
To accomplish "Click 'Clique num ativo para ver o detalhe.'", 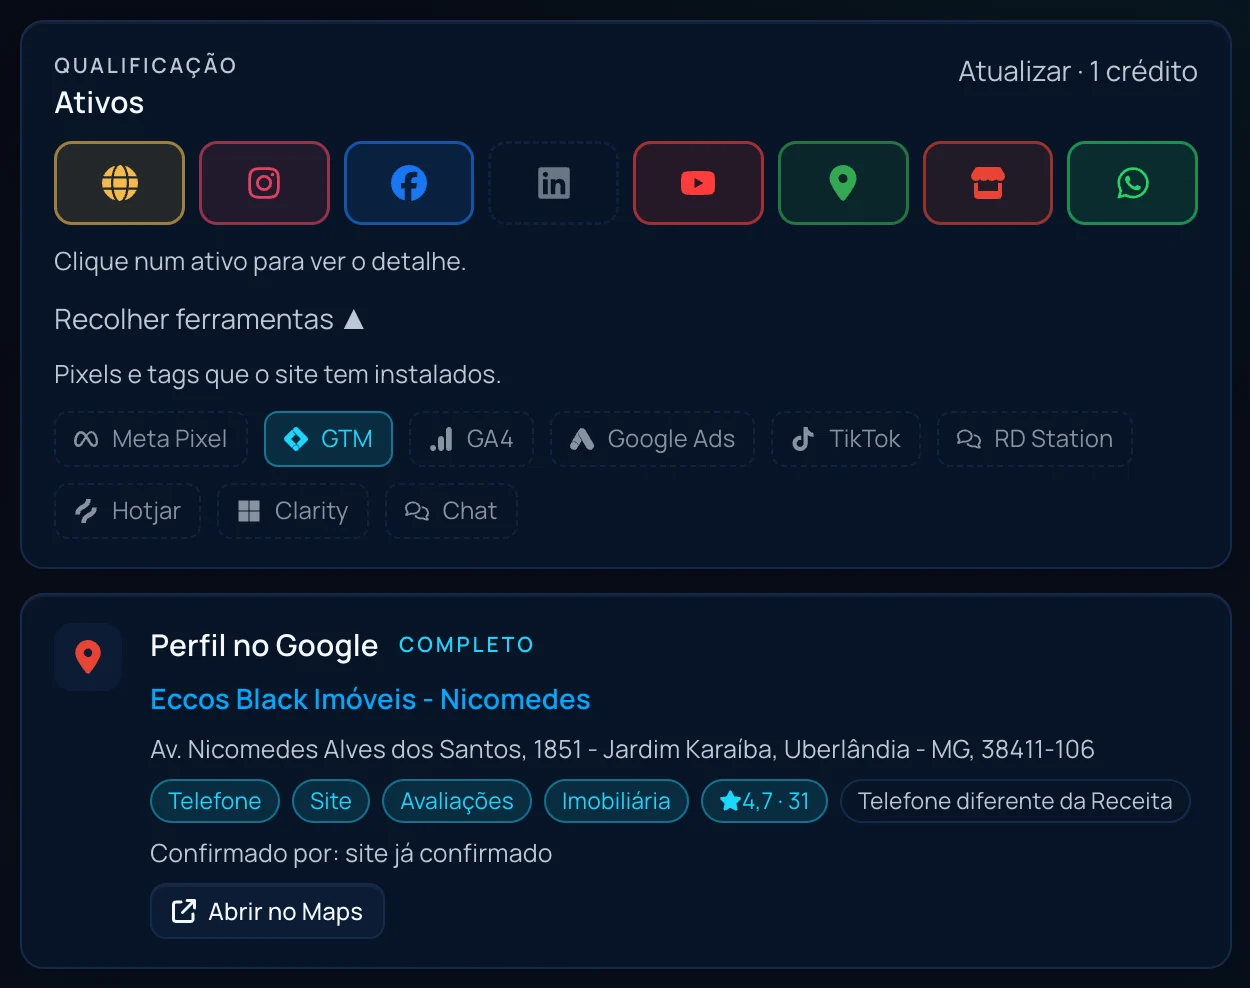I will pos(260,261).
